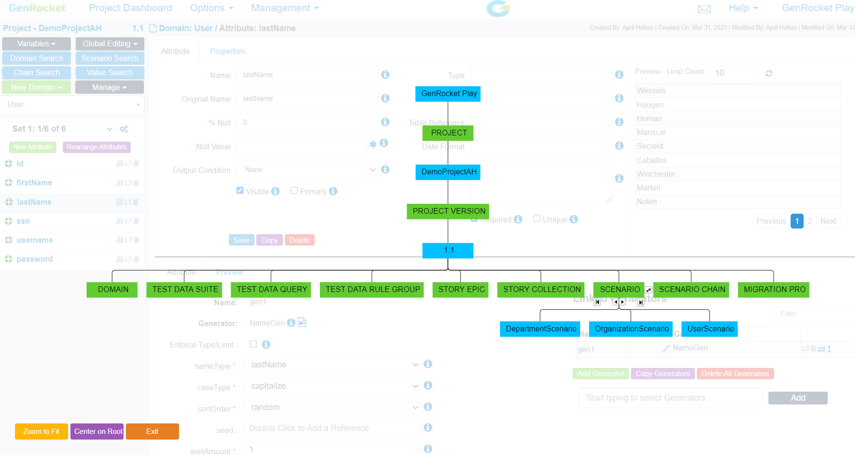Click info icon next to Unique checkbox

pyautogui.click(x=574, y=219)
